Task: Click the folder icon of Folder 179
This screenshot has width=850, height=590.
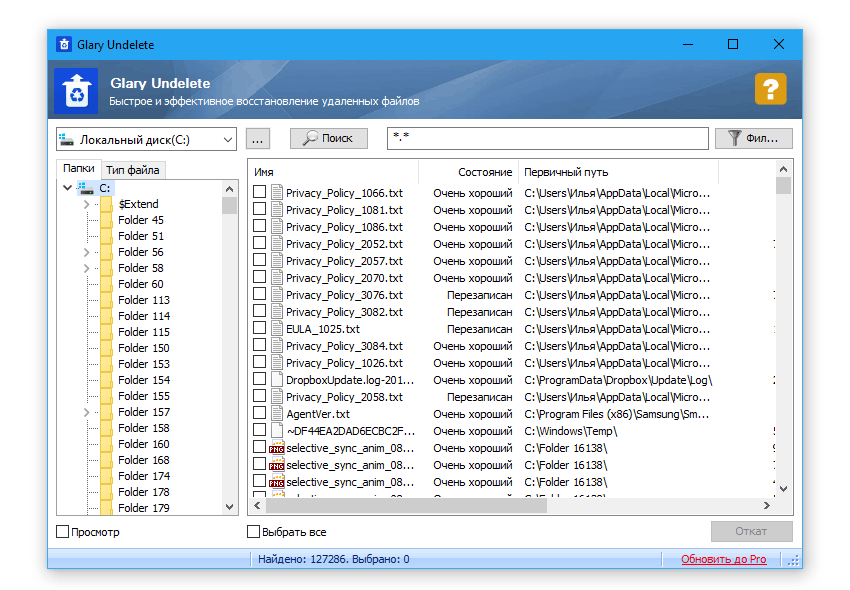Action: click(x=106, y=508)
